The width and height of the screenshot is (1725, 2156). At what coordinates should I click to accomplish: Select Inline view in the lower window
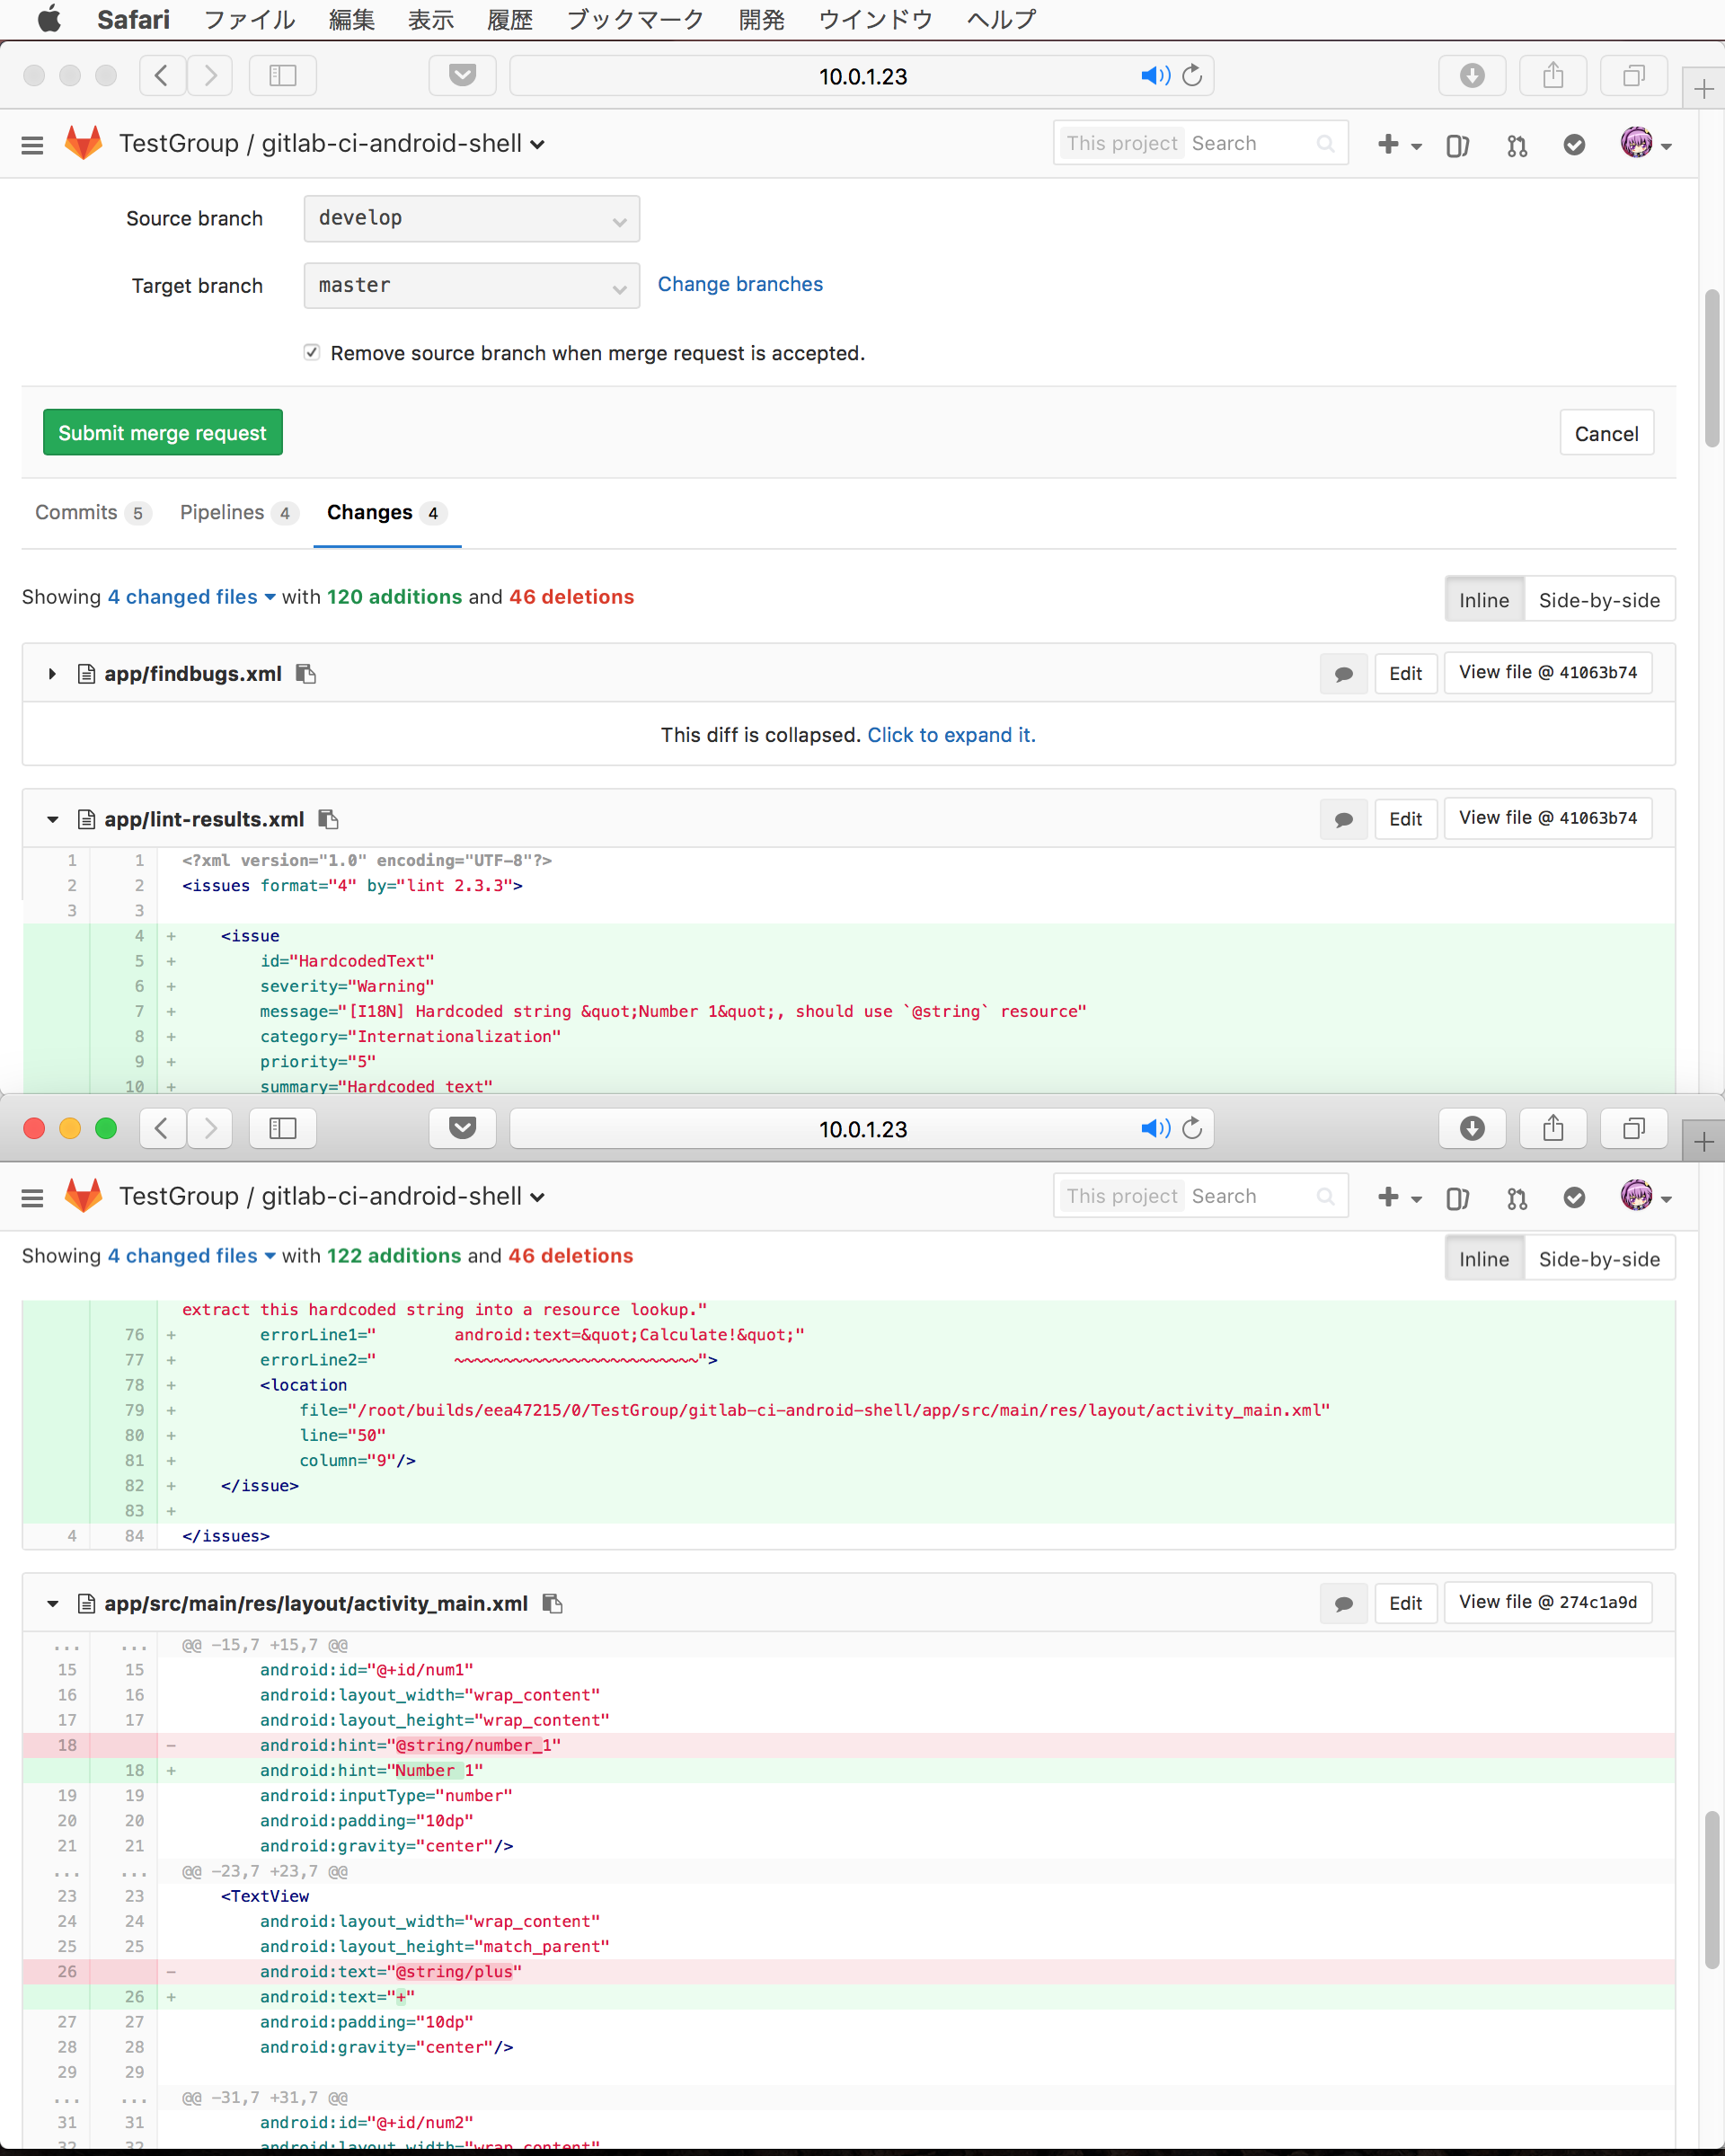pyautogui.click(x=1484, y=1258)
